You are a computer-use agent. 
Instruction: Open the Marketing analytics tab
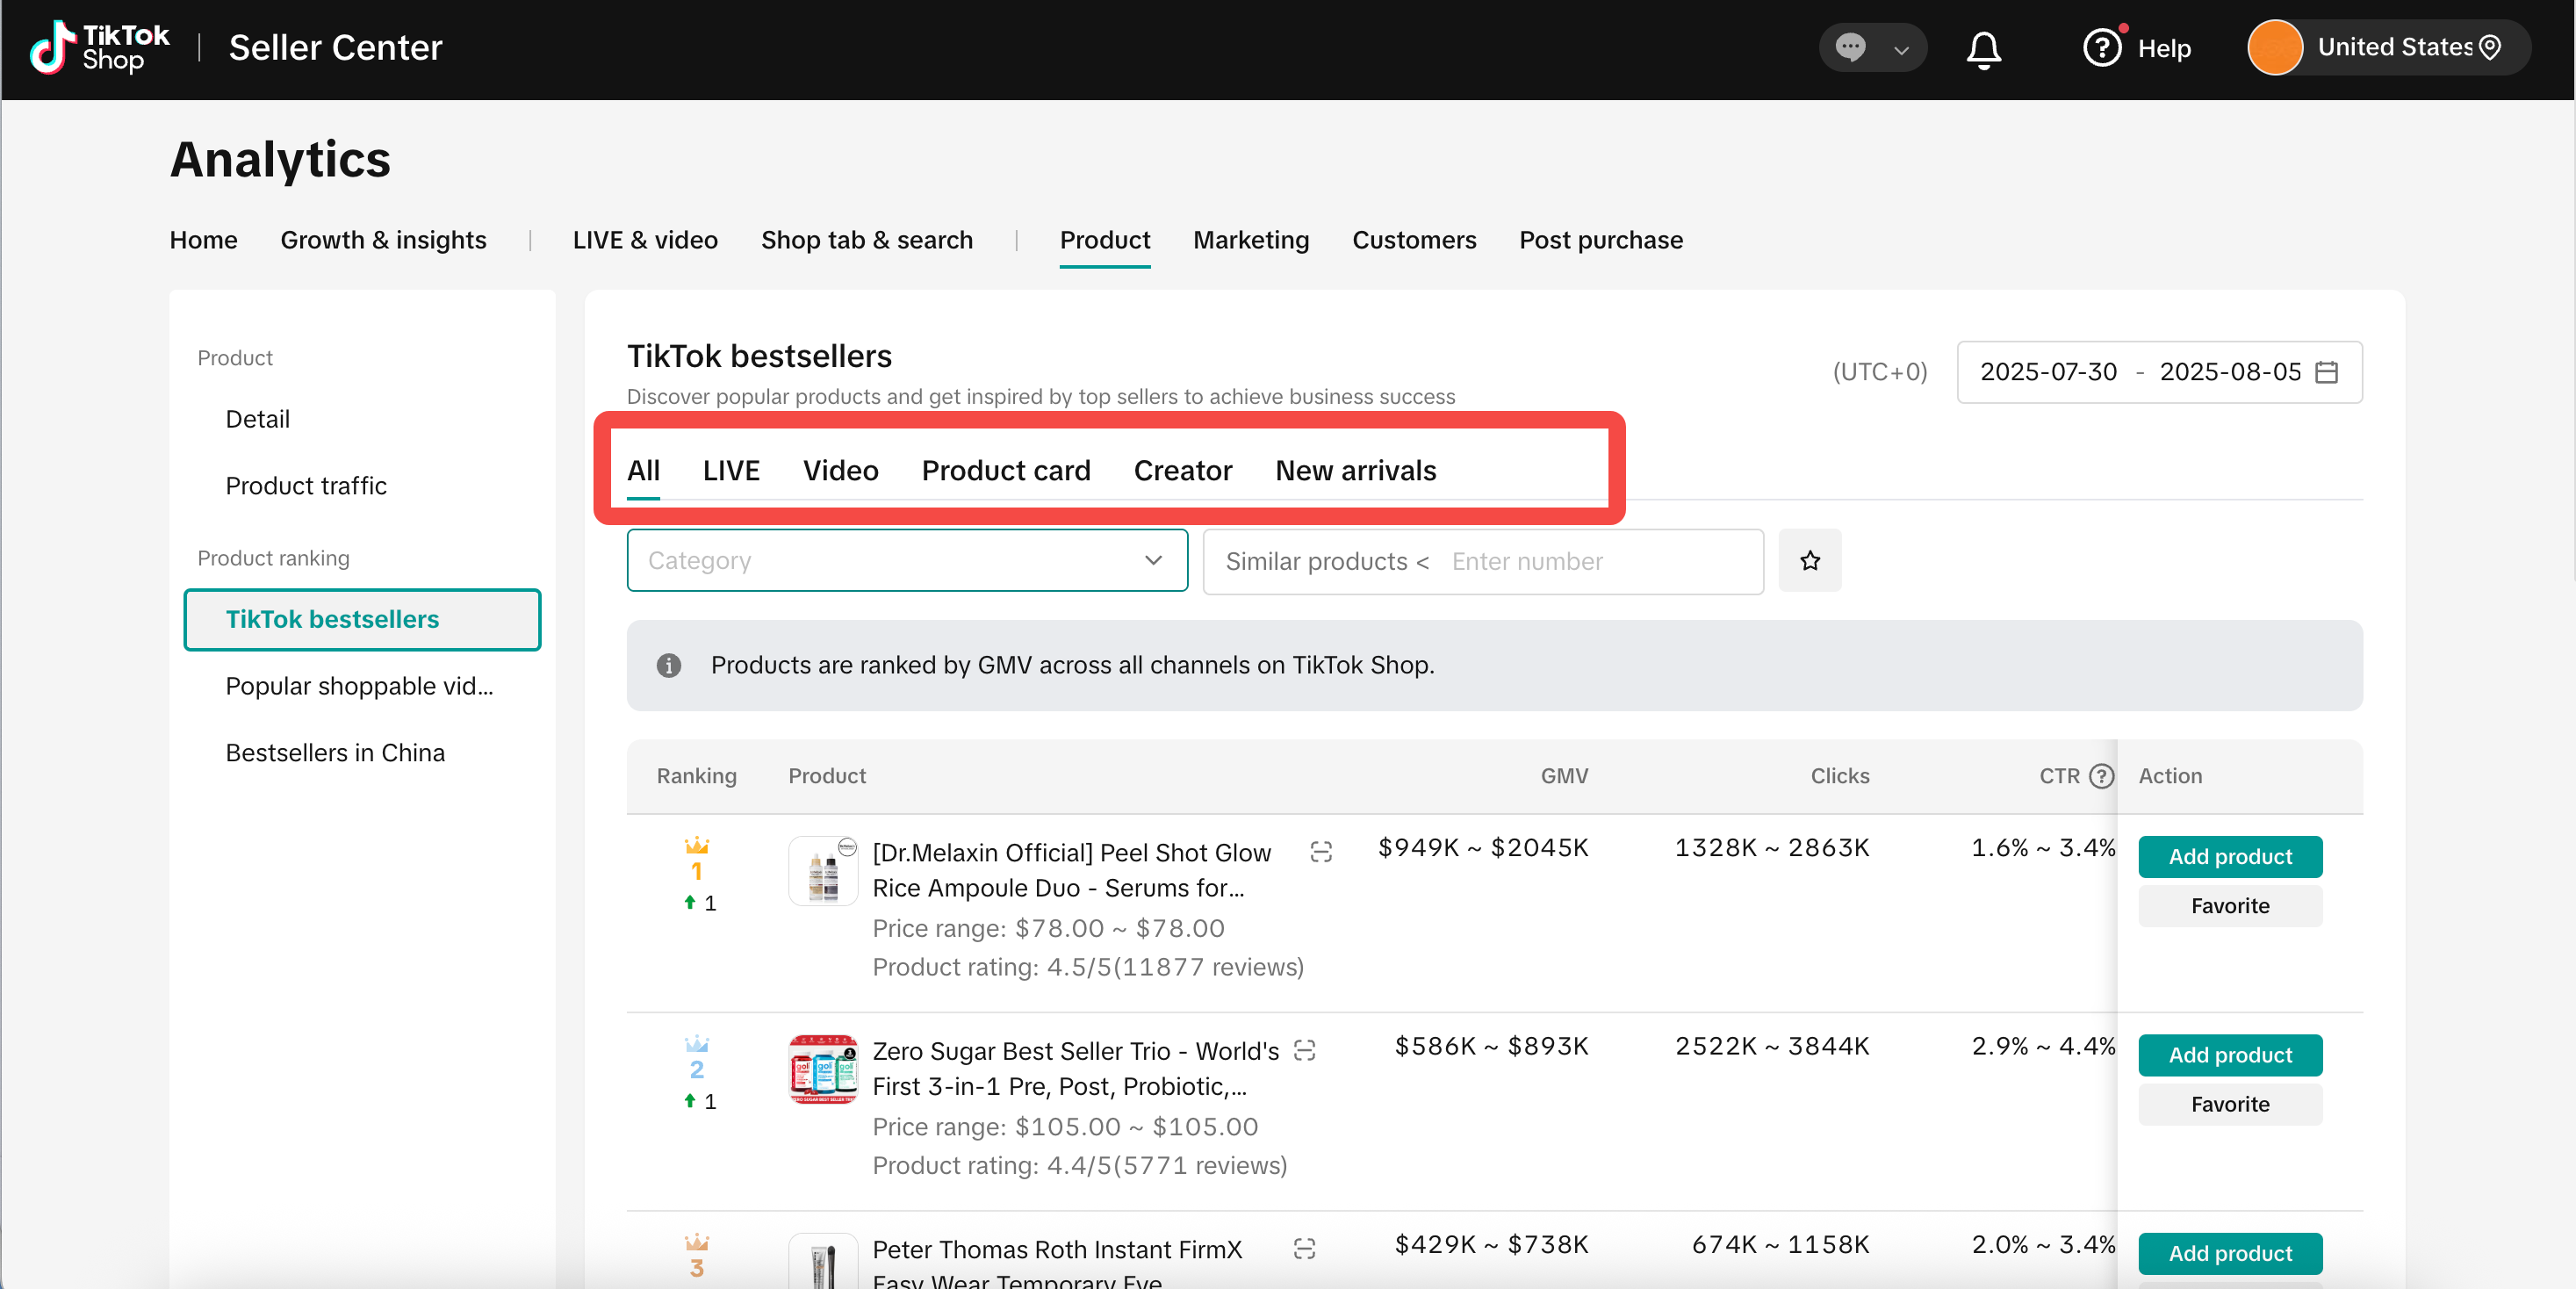point(1250,240)
